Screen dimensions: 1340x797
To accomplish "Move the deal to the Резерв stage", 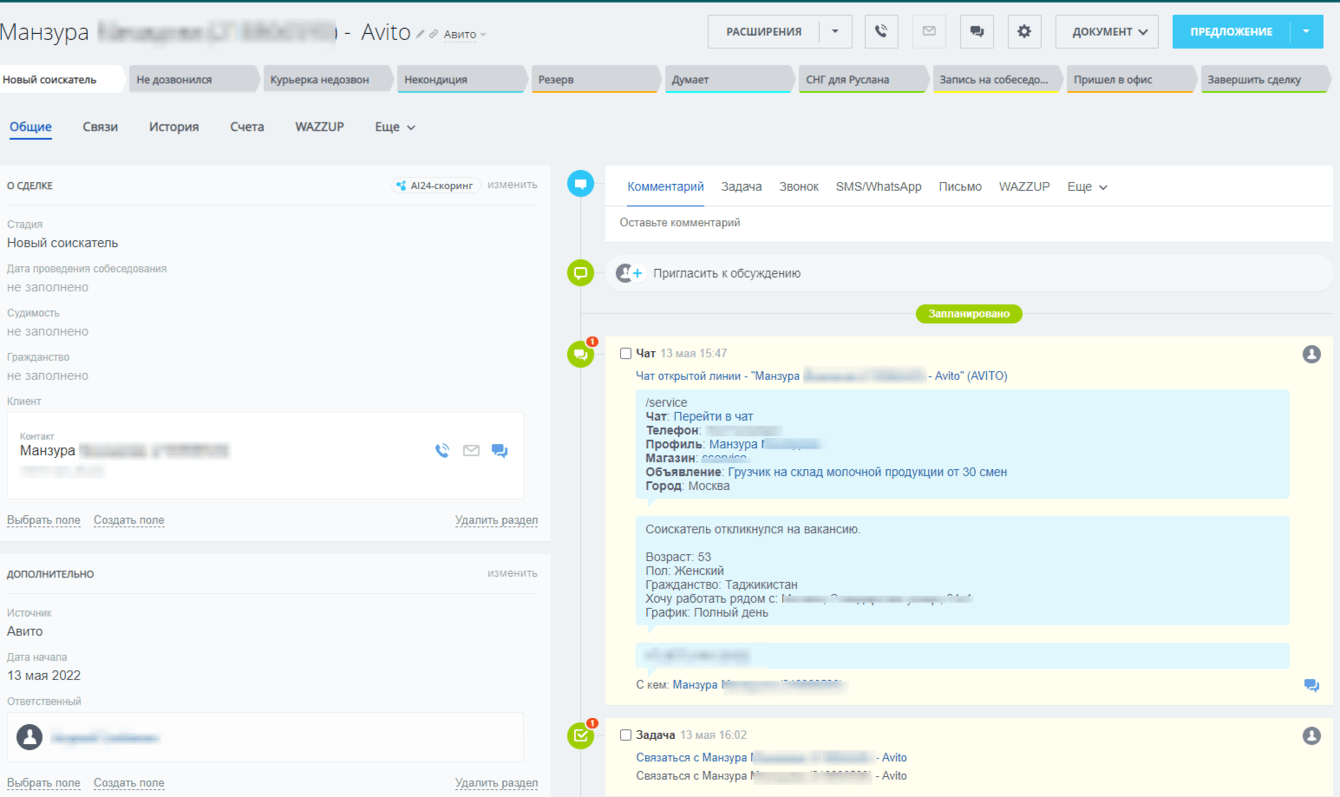I will tap(597, 79).
